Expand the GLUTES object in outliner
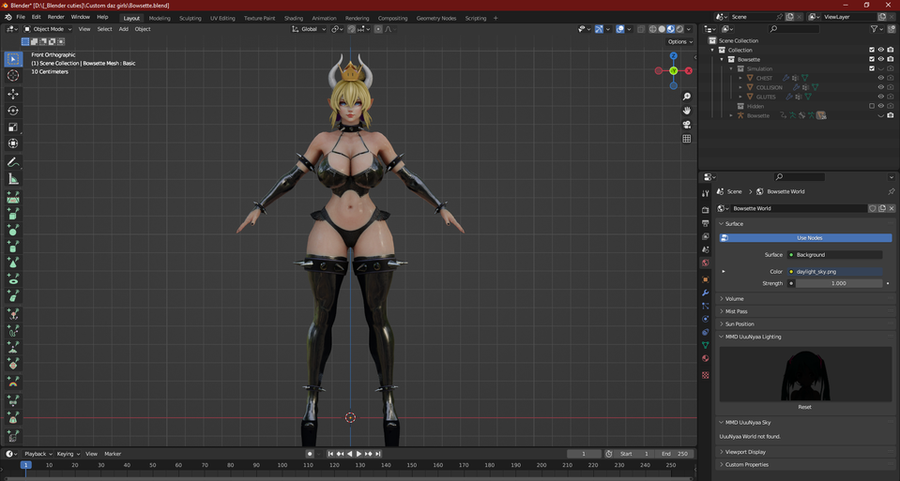The image size is (900, 481). tap(740, 97)
